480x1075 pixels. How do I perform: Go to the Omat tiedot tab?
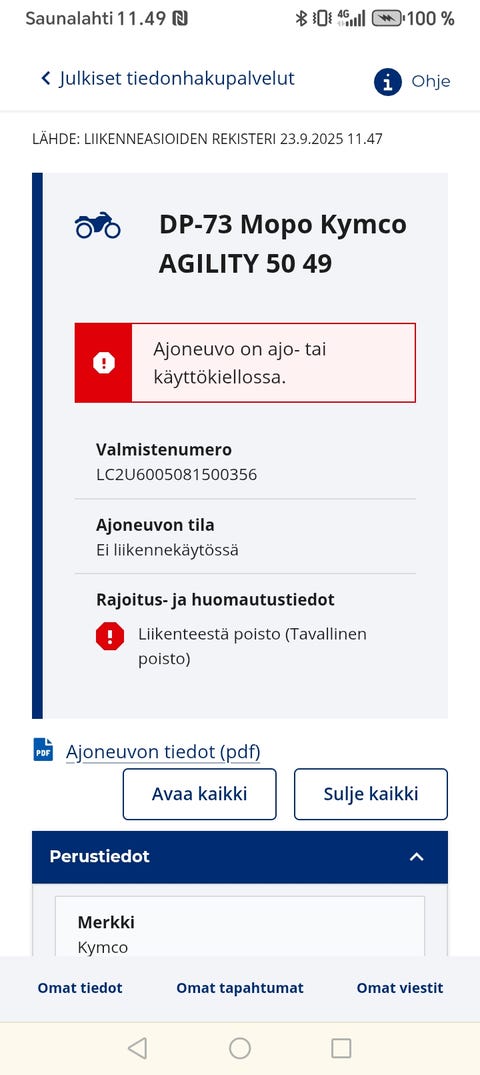click(x=80, y=988)
